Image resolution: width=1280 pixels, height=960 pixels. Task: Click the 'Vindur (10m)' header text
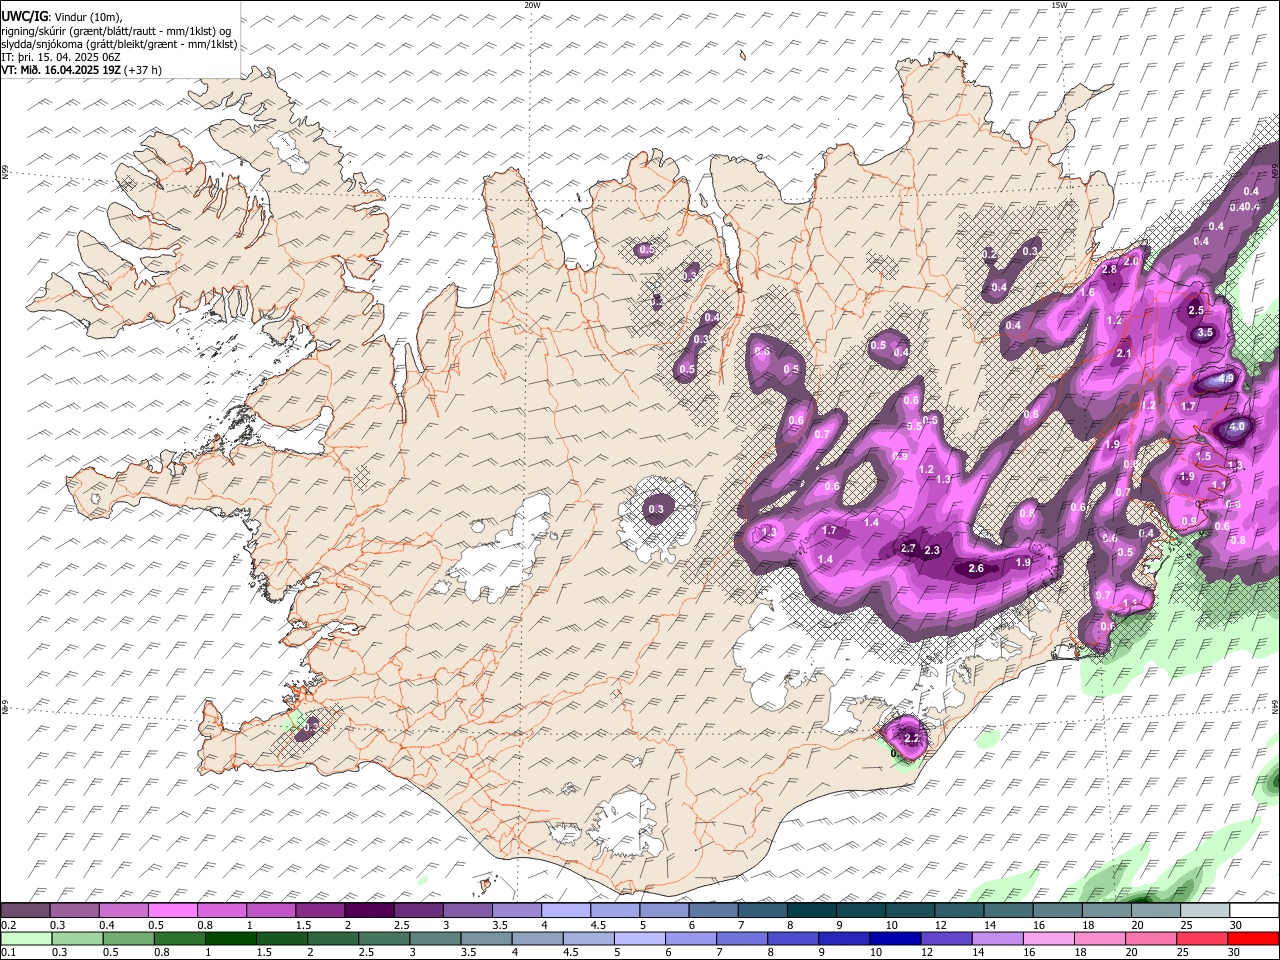click(x=87, y=17)
